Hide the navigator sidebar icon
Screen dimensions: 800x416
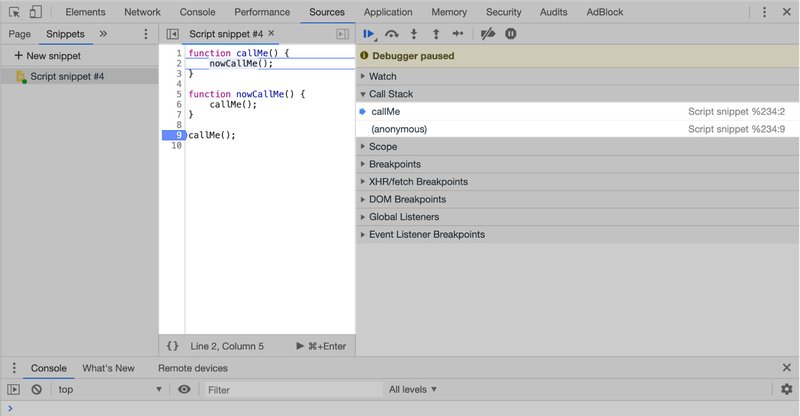click(172, 34)
